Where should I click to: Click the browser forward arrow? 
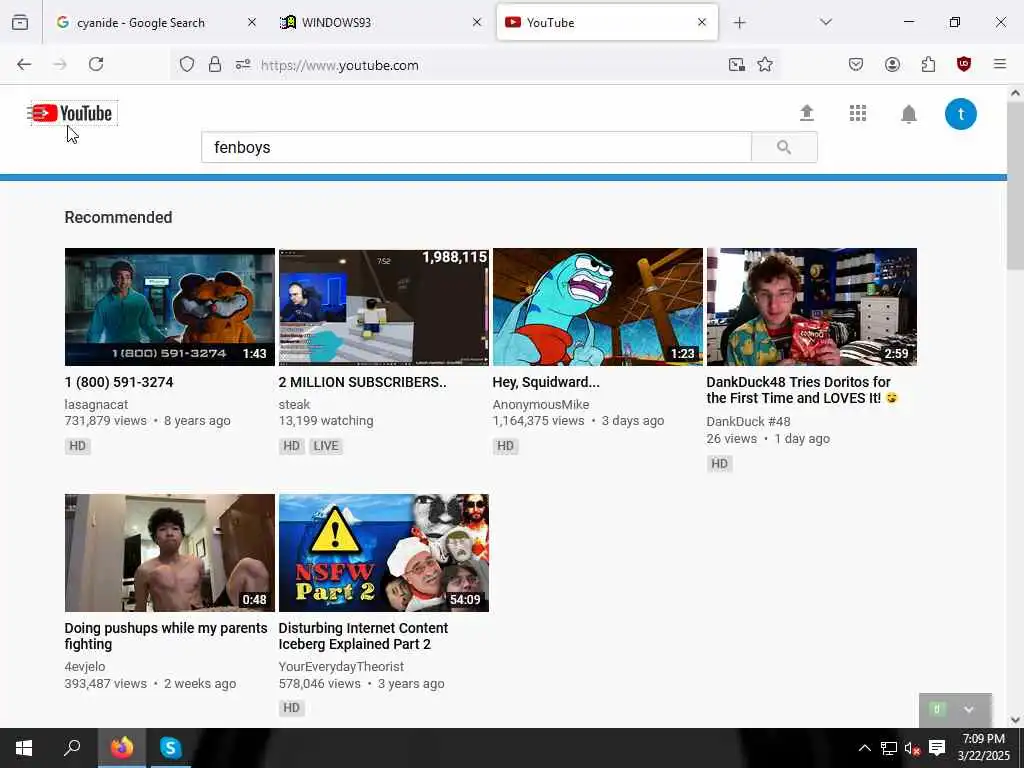pos(60,64)
